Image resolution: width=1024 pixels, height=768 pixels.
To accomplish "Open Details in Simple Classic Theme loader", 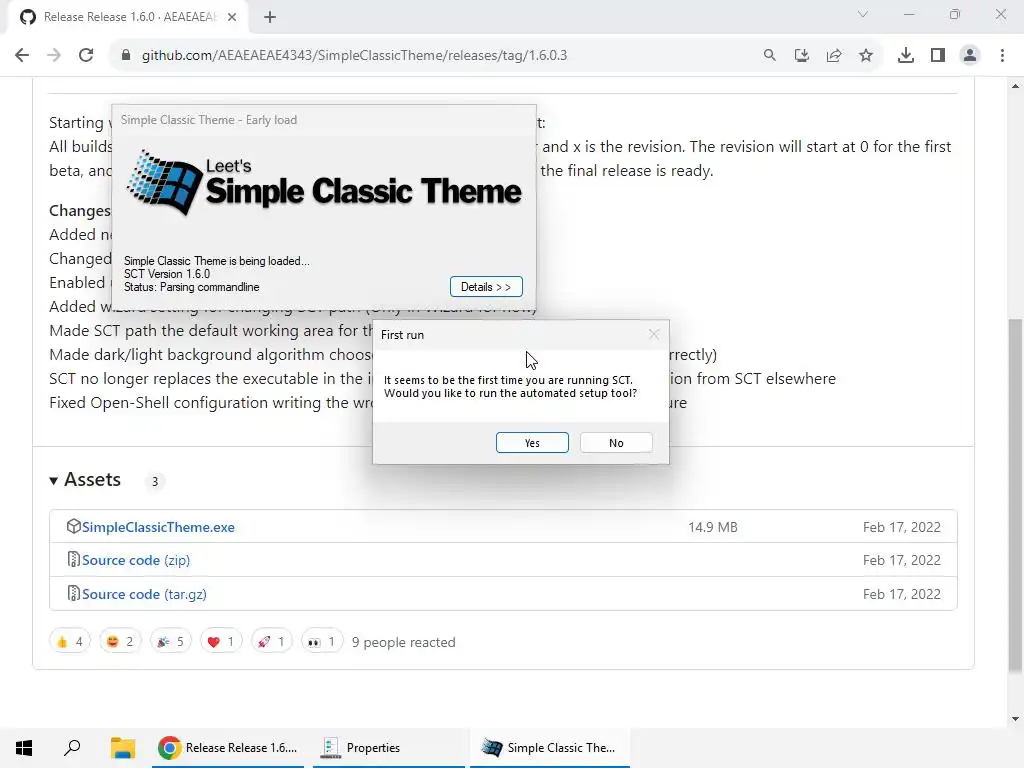I will [x=486, y=287].
